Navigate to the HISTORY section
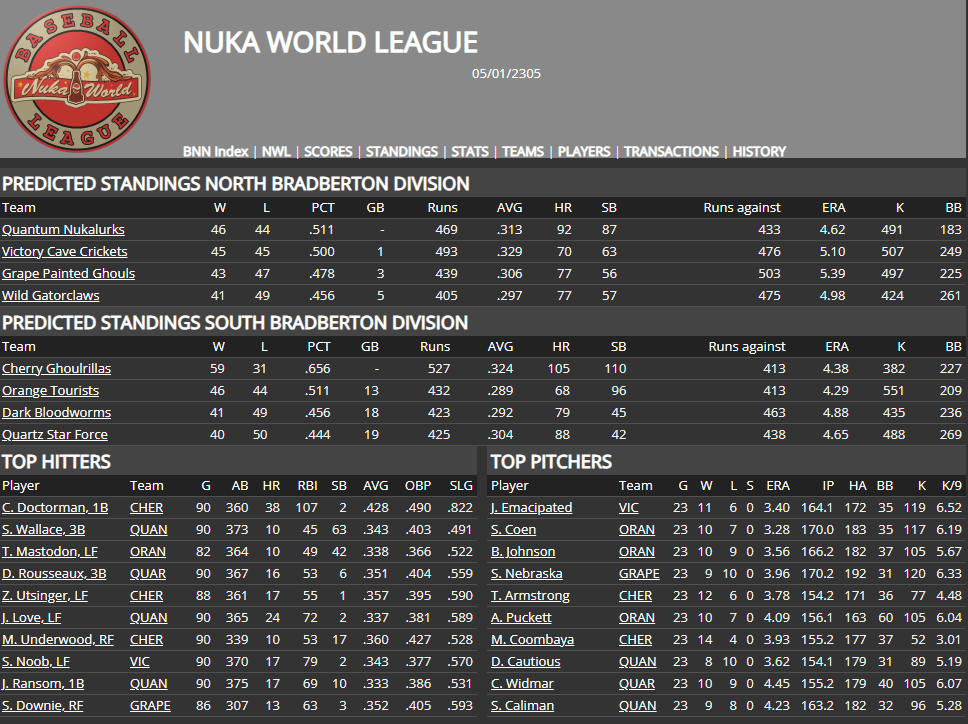Viewport: 968px width, 724px height. point(759,152)
